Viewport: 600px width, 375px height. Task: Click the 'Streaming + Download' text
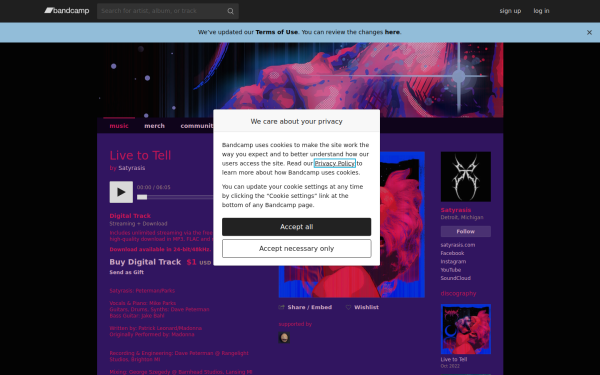pos(138,224)
